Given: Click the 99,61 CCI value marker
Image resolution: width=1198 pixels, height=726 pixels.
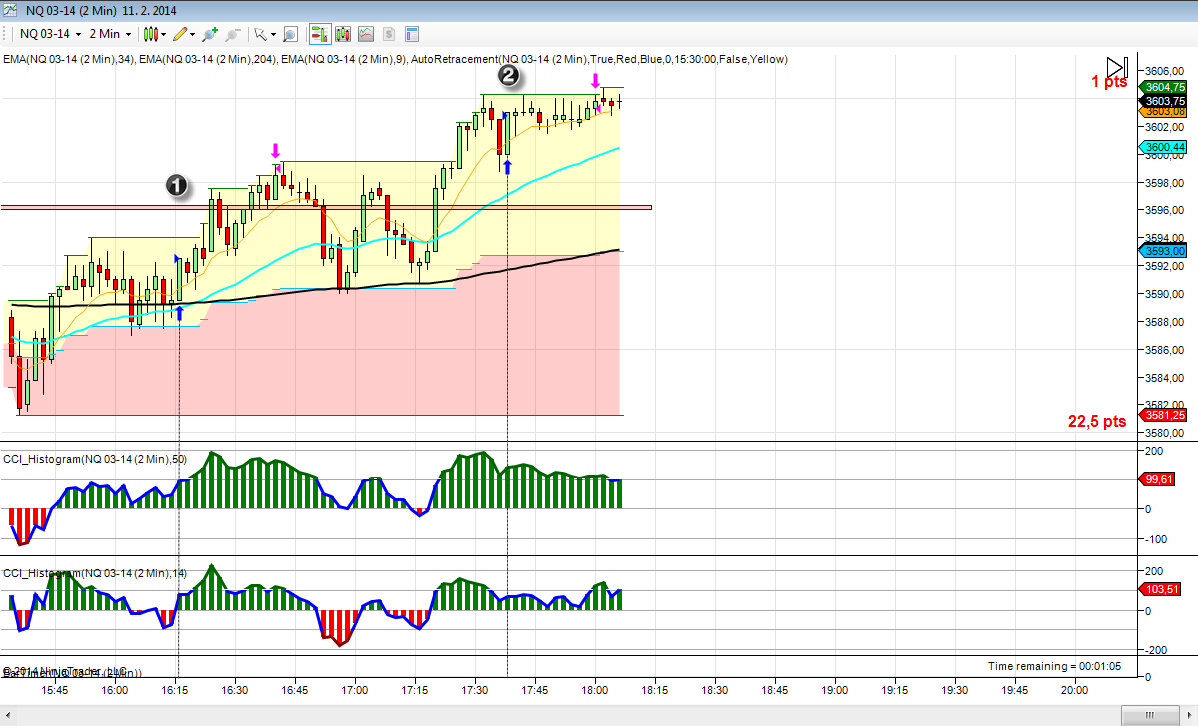Looking at the screenshot, I should click(1158, 479).
